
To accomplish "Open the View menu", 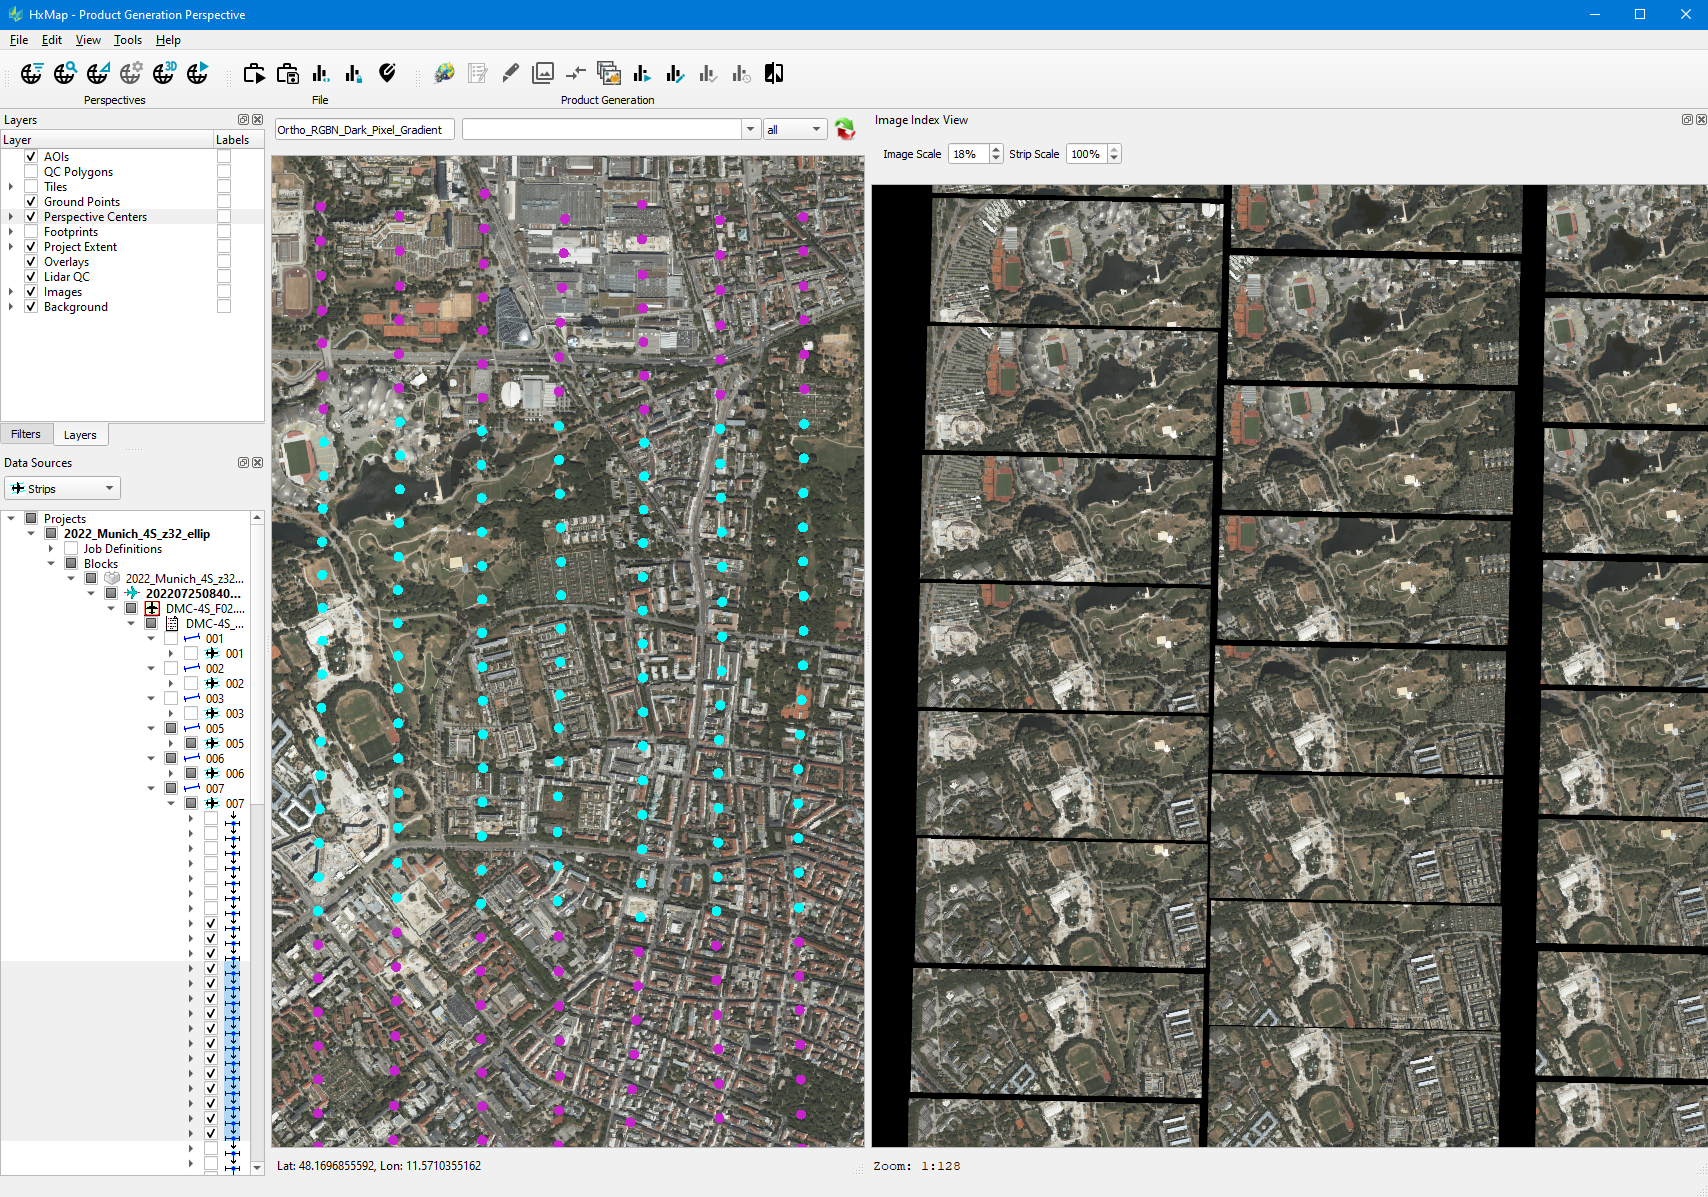I will [x=88, y=40].
